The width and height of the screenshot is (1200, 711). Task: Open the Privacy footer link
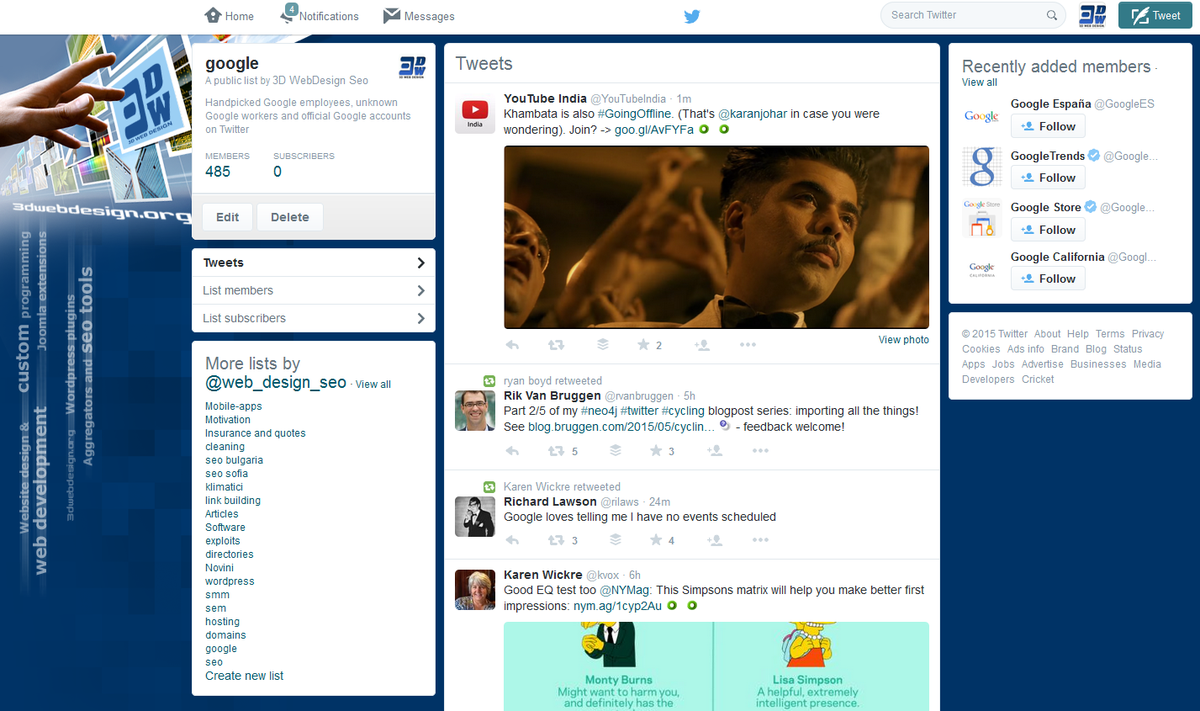pos(1148,334)
